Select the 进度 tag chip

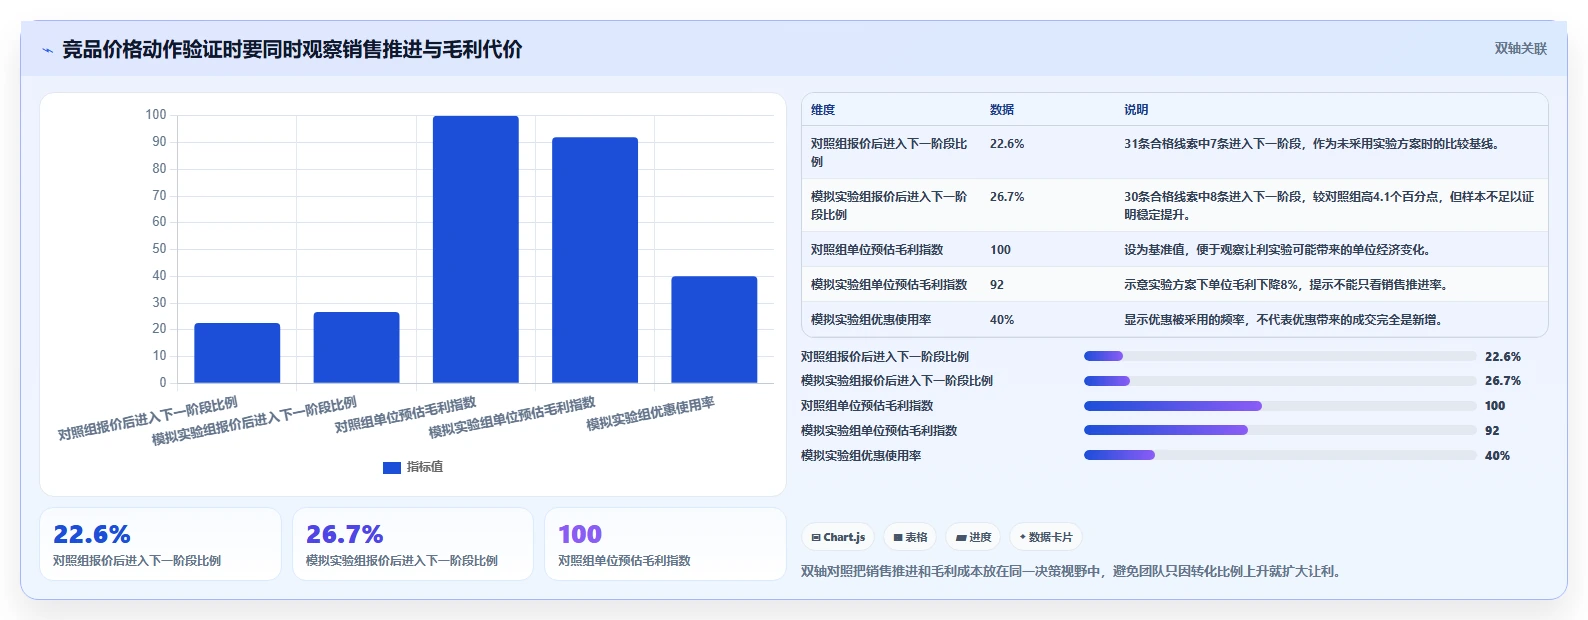pos(973,537)
